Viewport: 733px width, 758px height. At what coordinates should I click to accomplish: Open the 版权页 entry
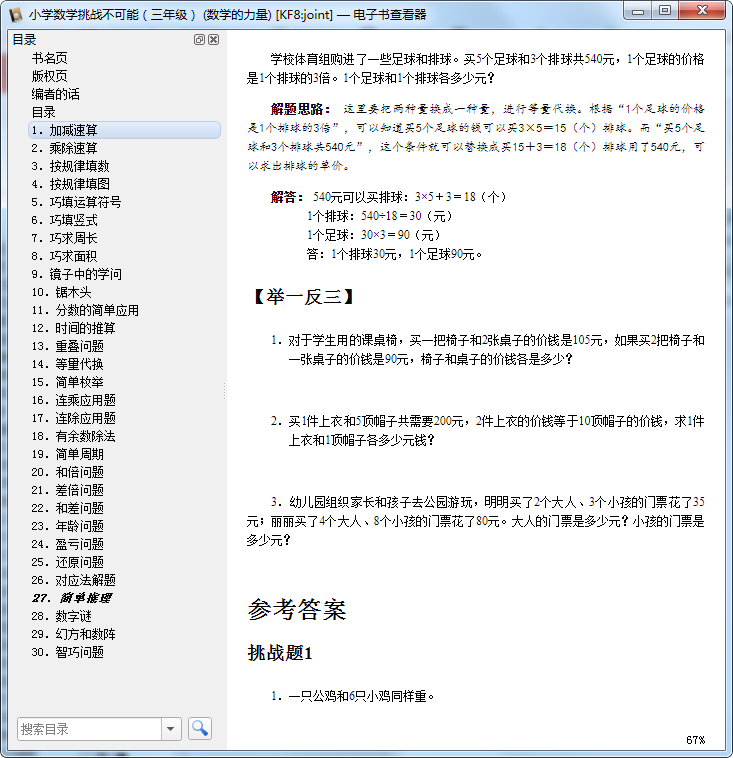pyautogui.click(x=49, y=76)
